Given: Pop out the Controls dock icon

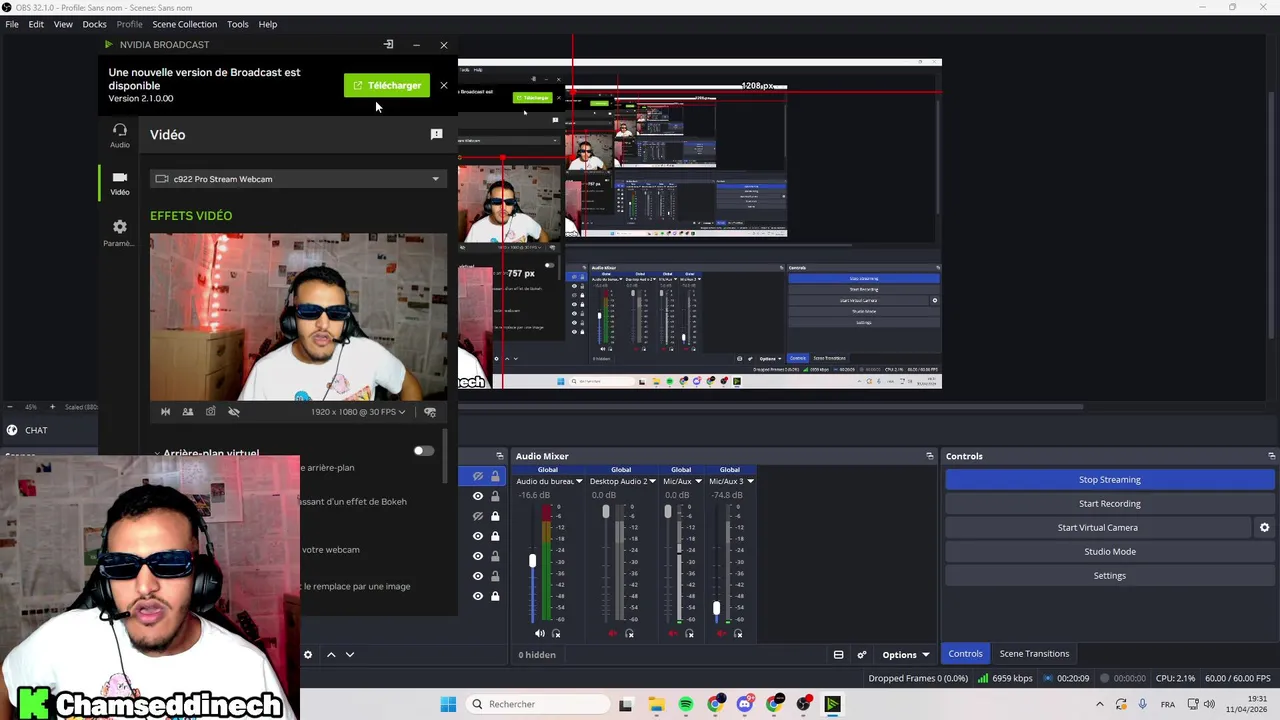Looking at the screenshot, I should click(x=1271, y=456).
